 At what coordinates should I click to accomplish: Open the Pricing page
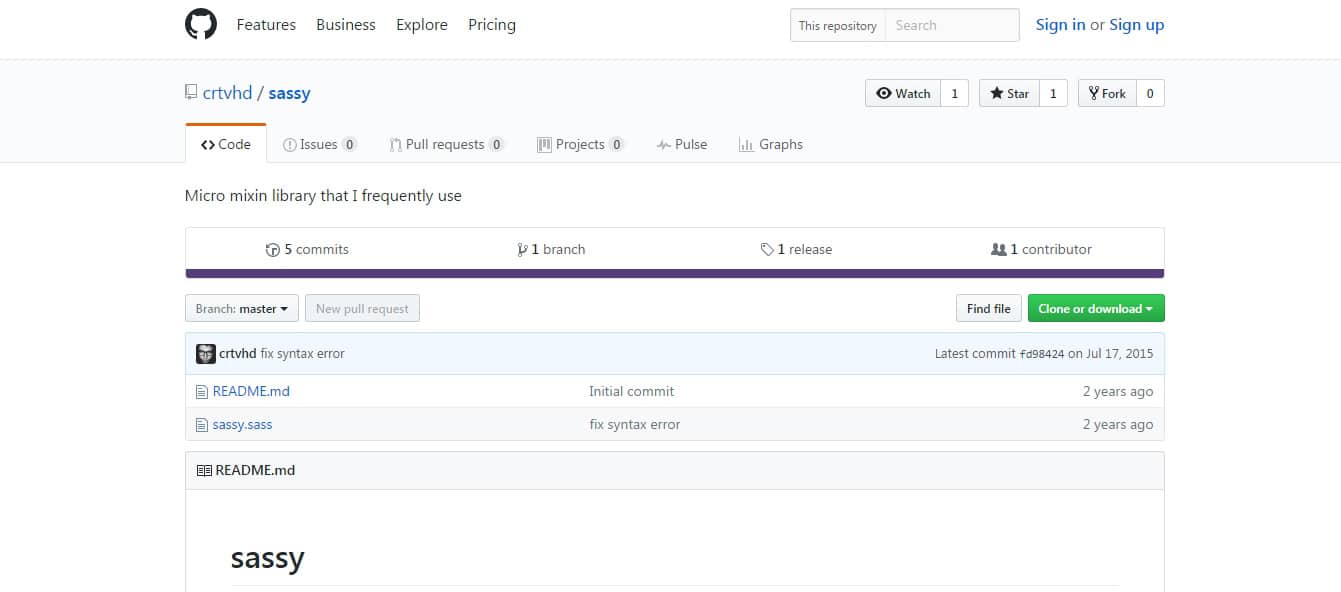coord(492,24)
